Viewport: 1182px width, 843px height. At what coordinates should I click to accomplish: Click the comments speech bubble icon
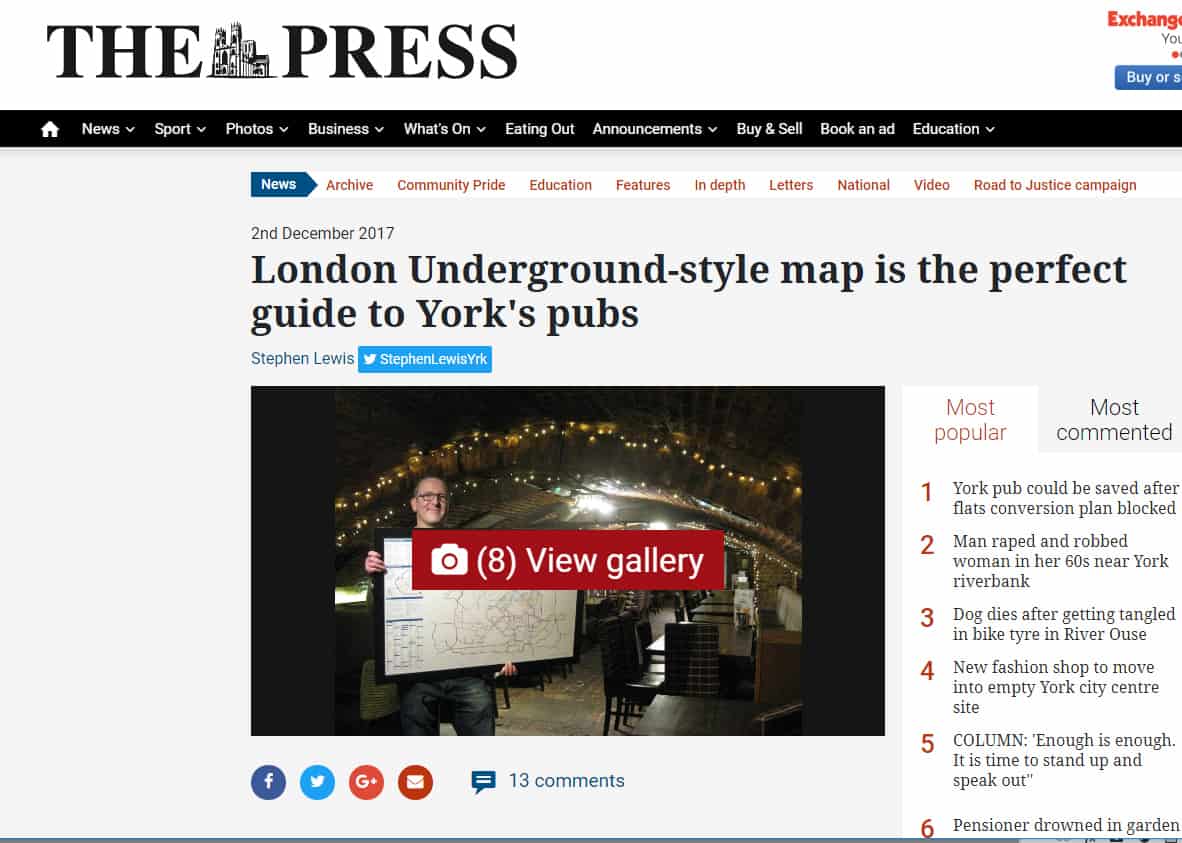coord(483,782)
